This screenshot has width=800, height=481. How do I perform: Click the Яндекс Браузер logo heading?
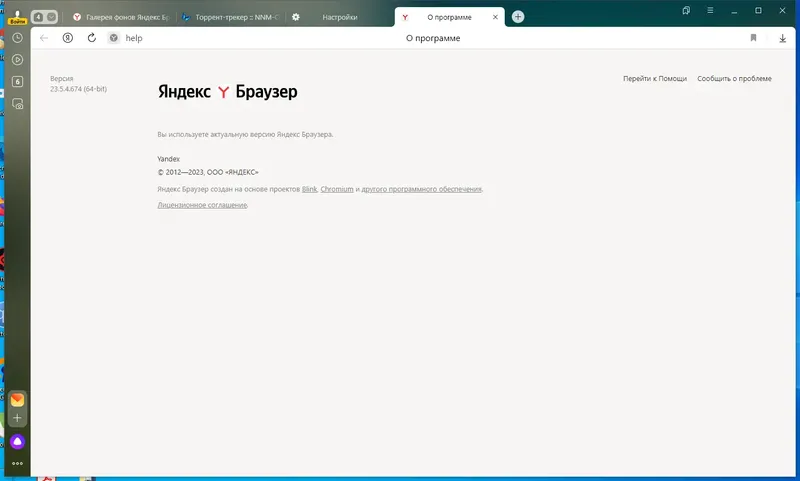coord(228,92)
